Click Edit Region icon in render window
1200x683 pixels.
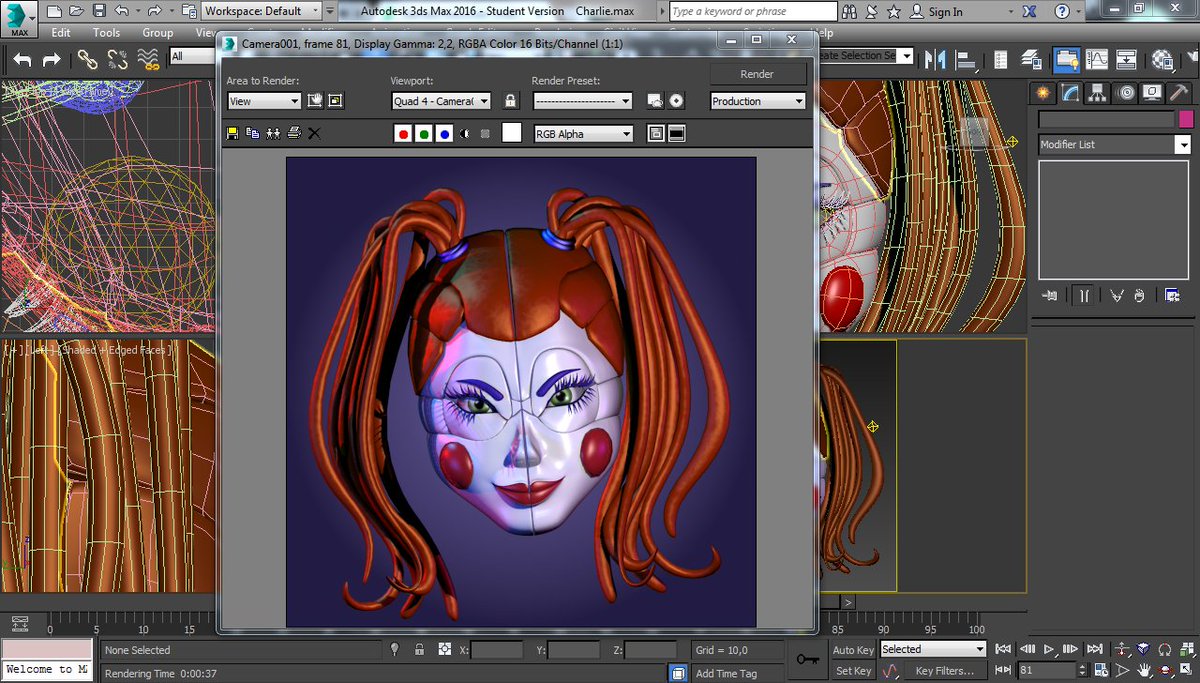[x=315, y=101]
